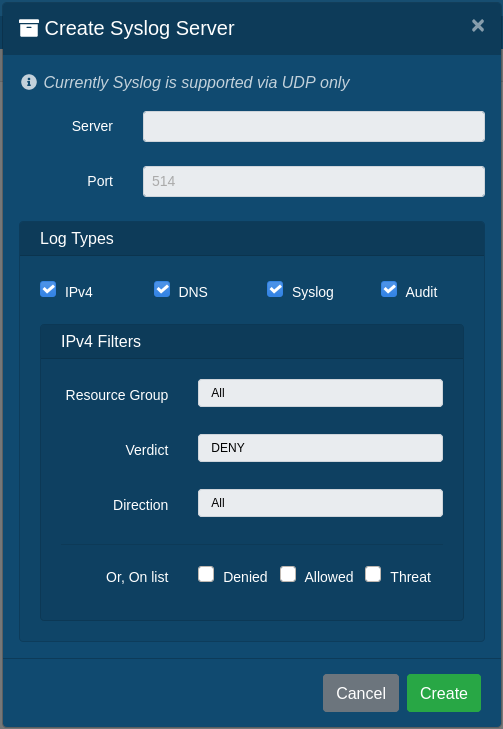Disable the Audit log type checkbox

tap(389, 289)
